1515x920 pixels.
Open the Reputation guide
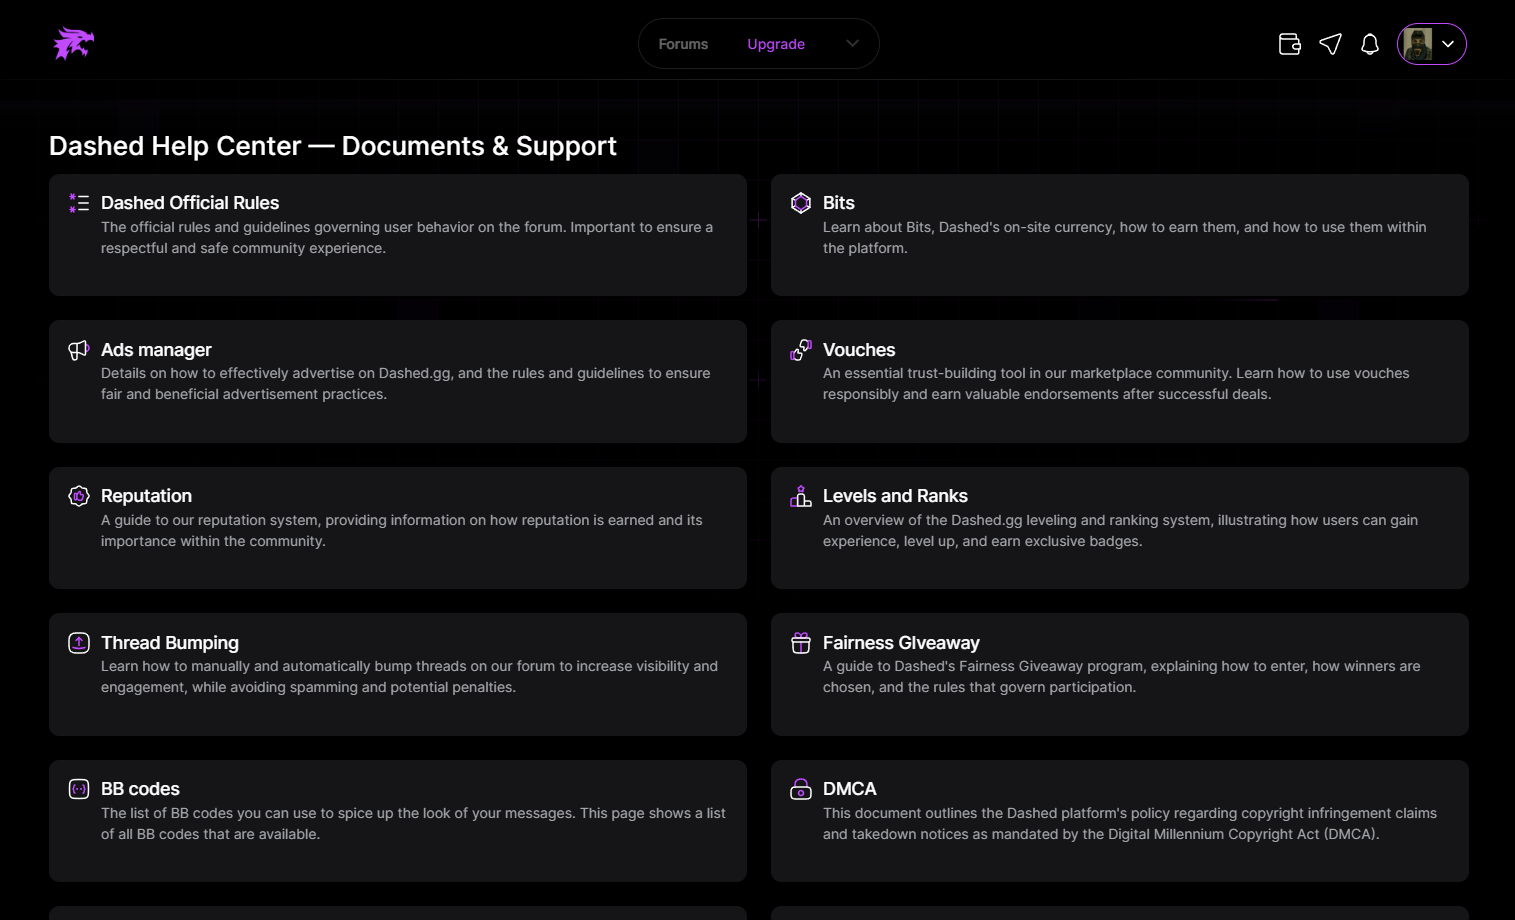point(146,496)
